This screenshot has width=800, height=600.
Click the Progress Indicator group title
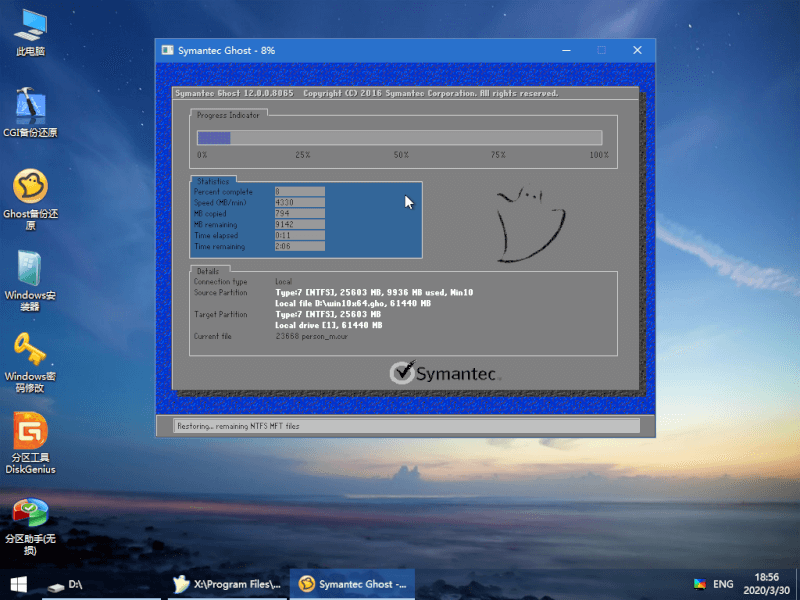click(x=228, y=115)
